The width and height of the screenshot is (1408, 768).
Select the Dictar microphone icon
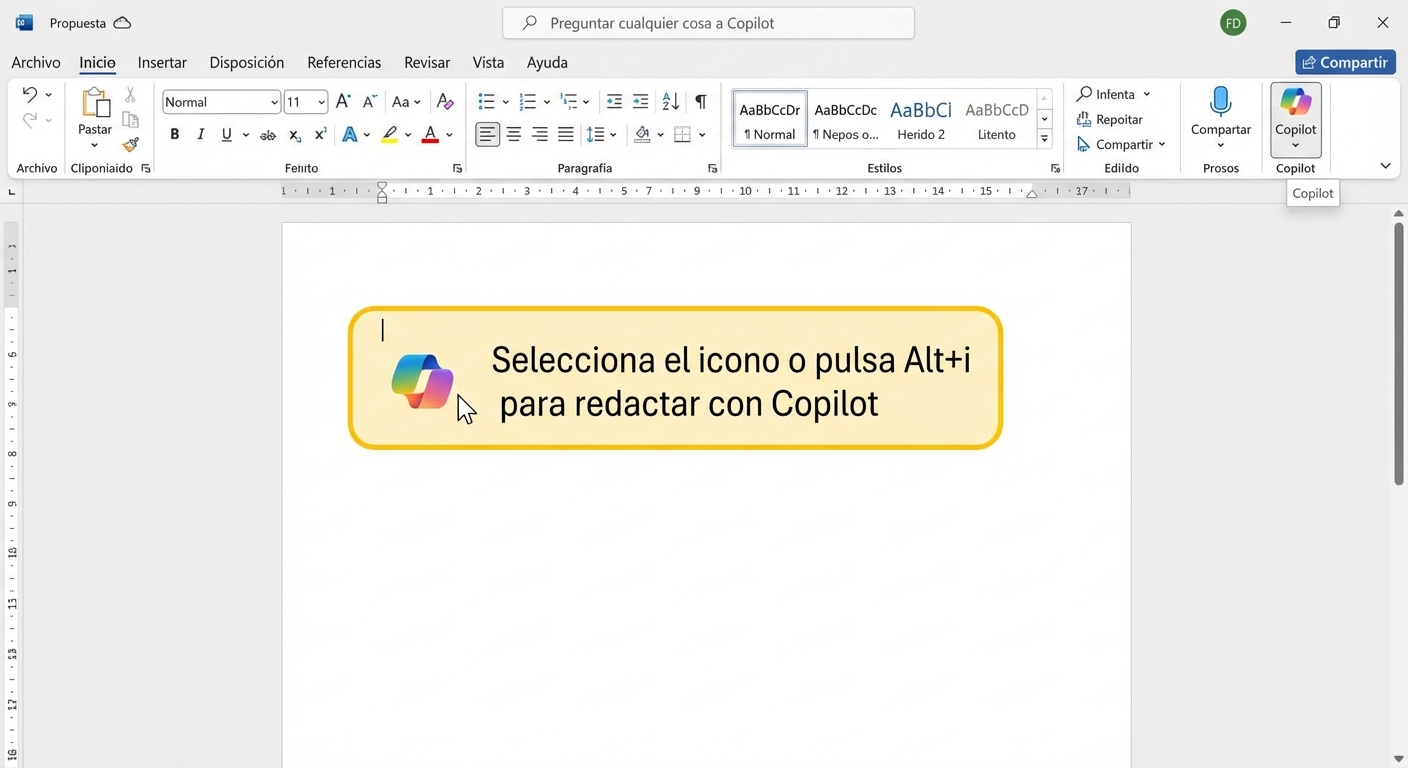point(1221,101)
